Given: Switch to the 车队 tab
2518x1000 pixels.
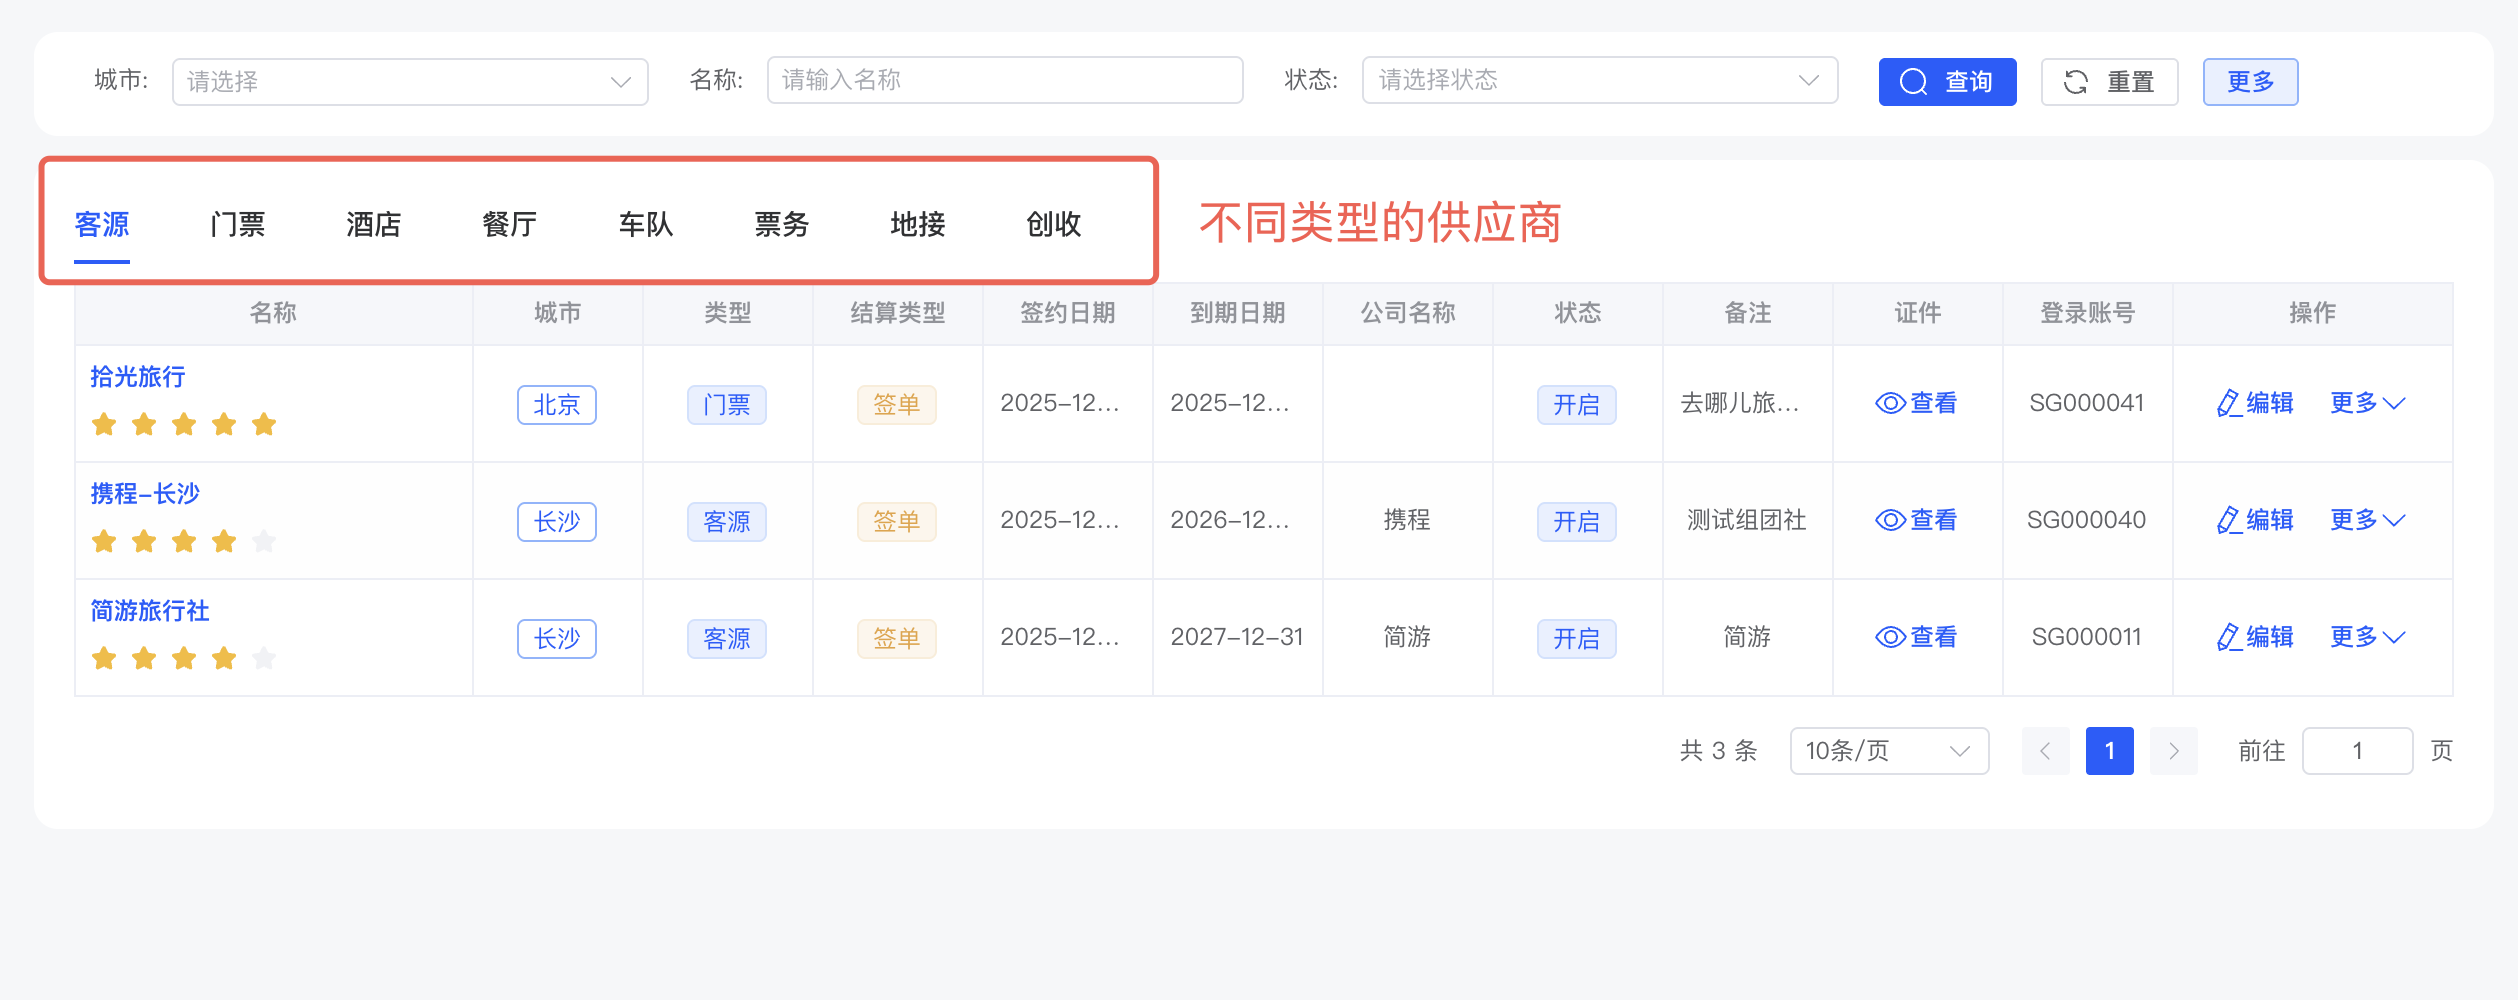Looking at the screenshot, I should click(645, 225).
